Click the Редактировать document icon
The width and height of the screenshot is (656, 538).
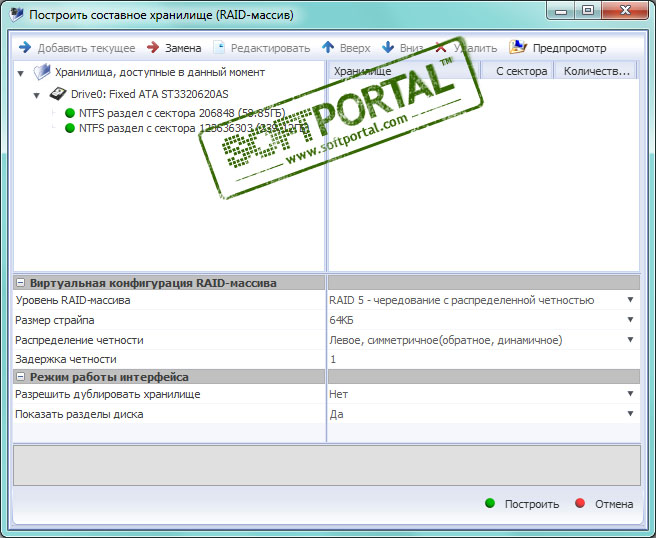(x=219, y=47)
